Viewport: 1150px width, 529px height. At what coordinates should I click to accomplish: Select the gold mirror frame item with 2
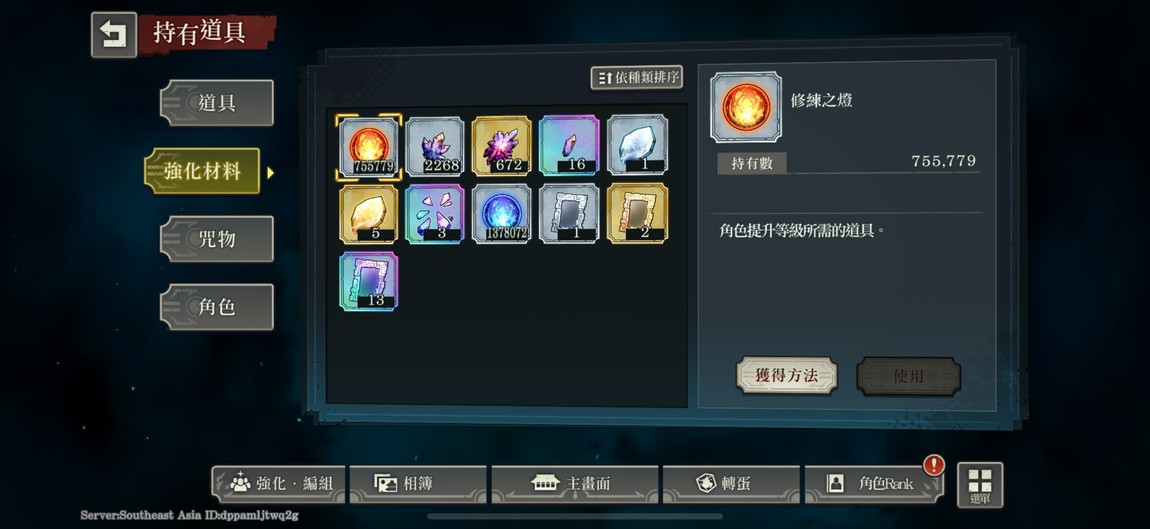[x=637, y=214]
